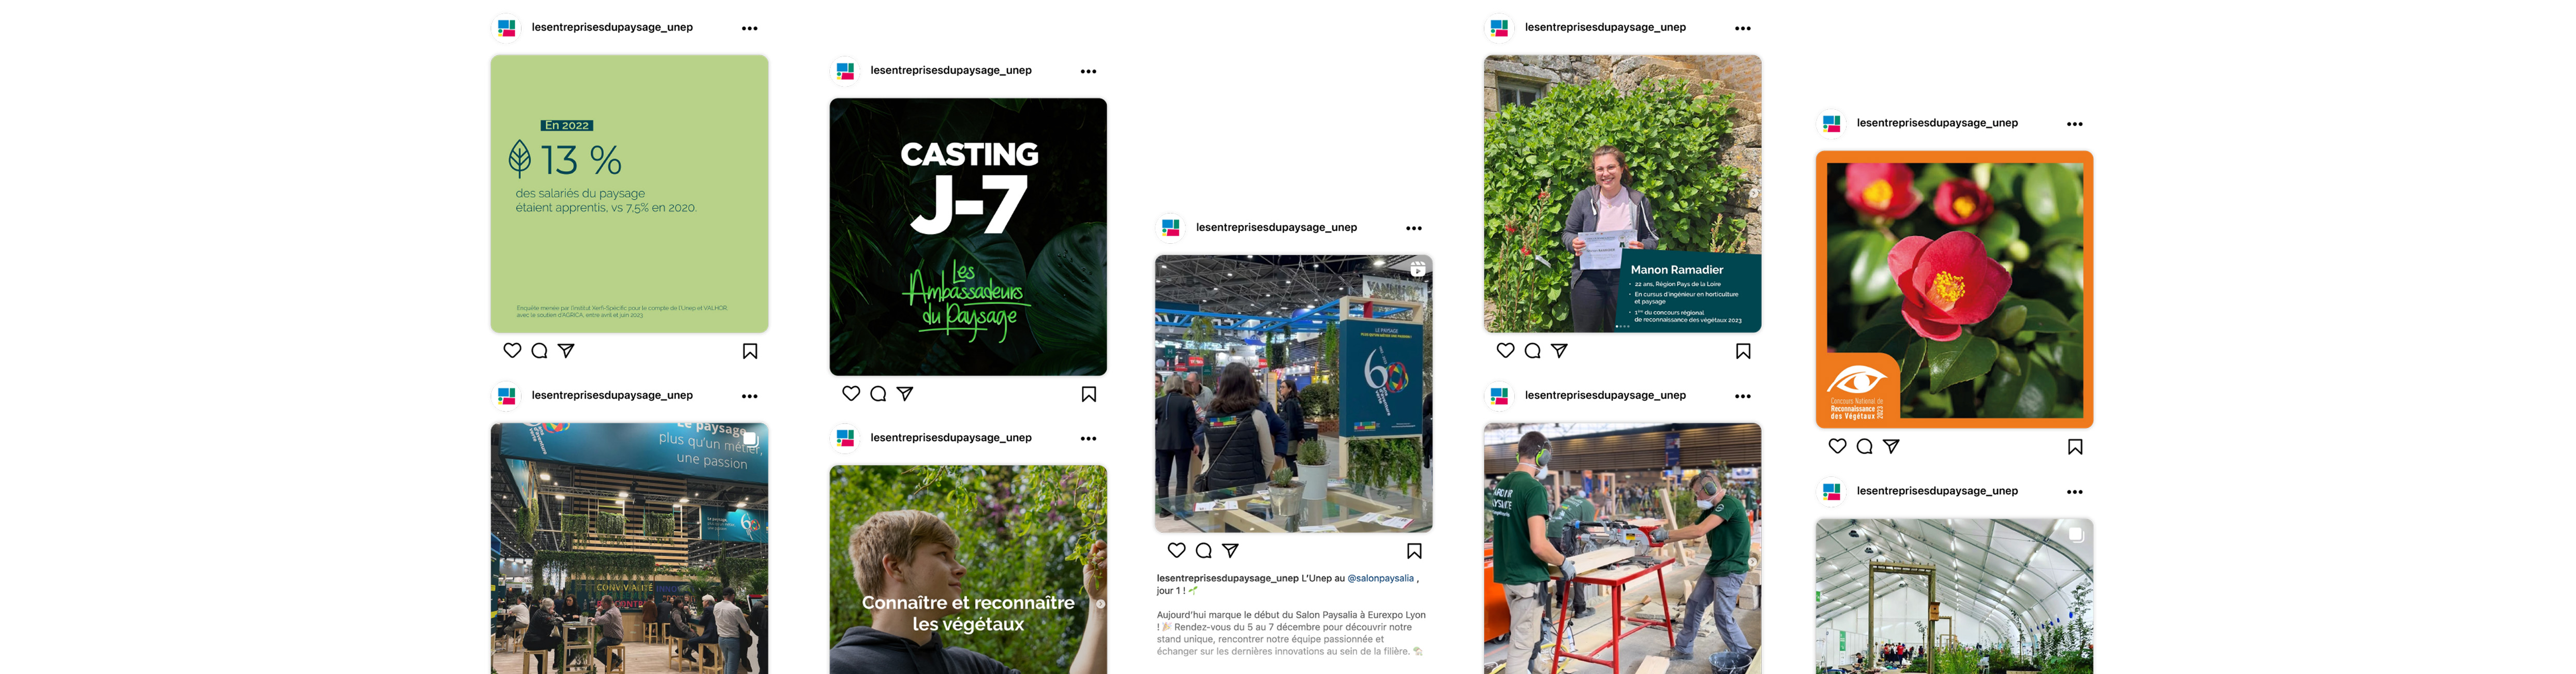Share the Paysalia exhibition hall post
This screenshot has height=674, width=2576.
coord(1230,550)
